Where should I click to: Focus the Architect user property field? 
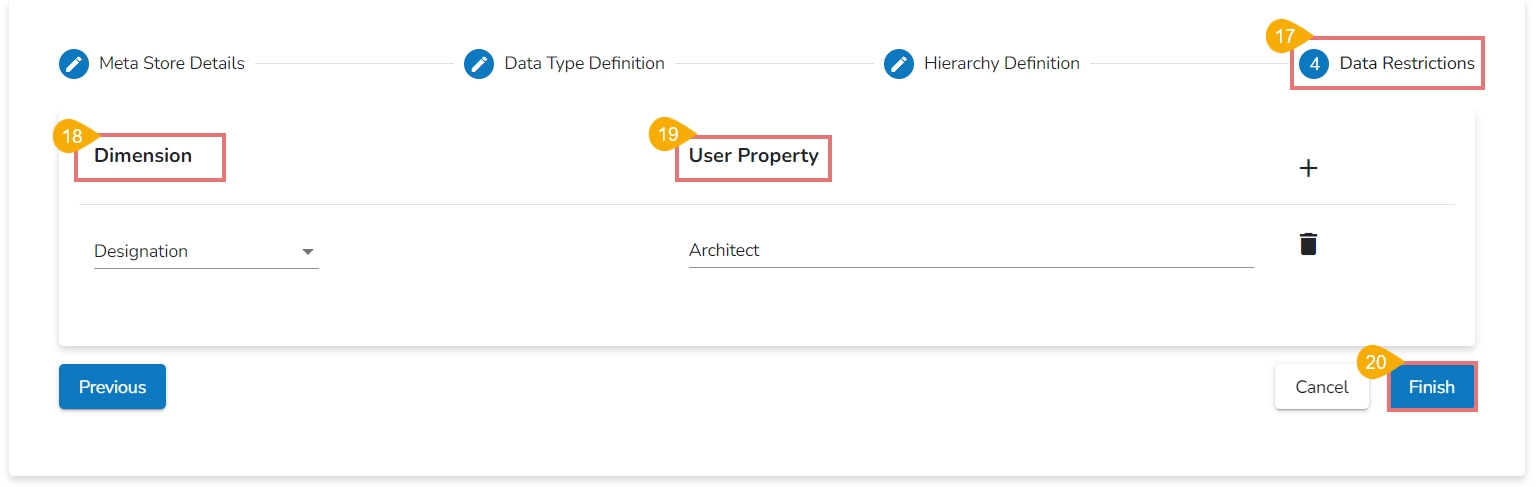pyautogui.click(x=970, y=251)
